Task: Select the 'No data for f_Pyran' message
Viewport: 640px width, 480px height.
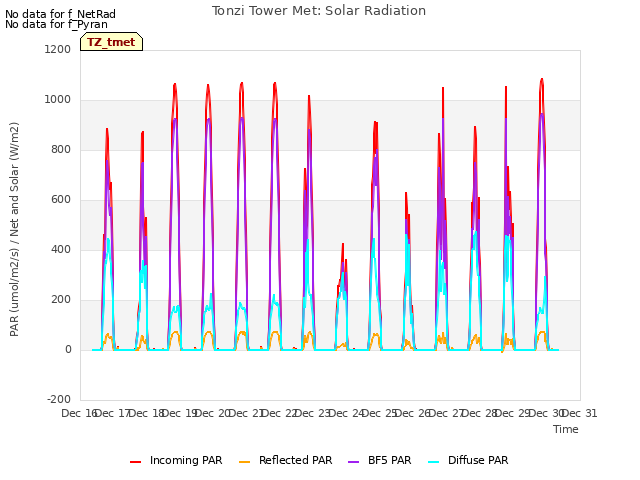Action: pos(56,24)
